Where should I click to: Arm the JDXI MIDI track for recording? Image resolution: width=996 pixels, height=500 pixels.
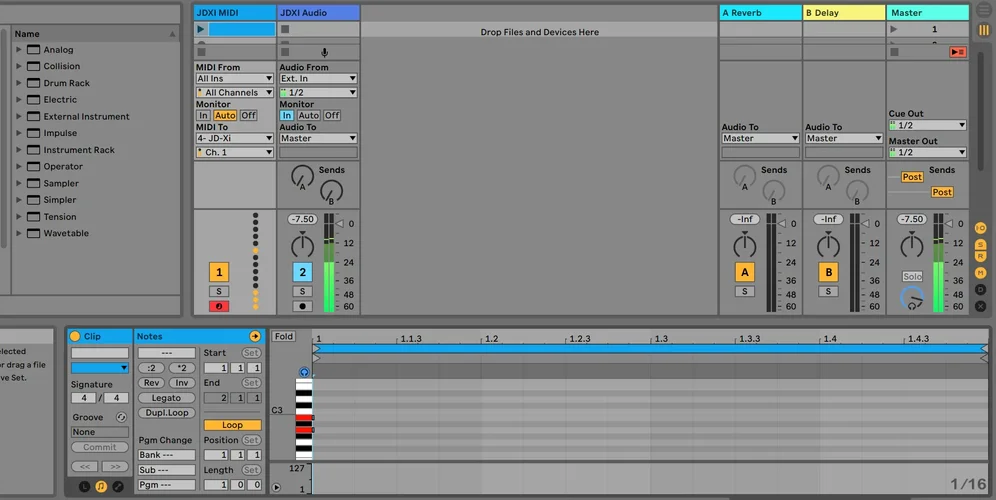219,306
